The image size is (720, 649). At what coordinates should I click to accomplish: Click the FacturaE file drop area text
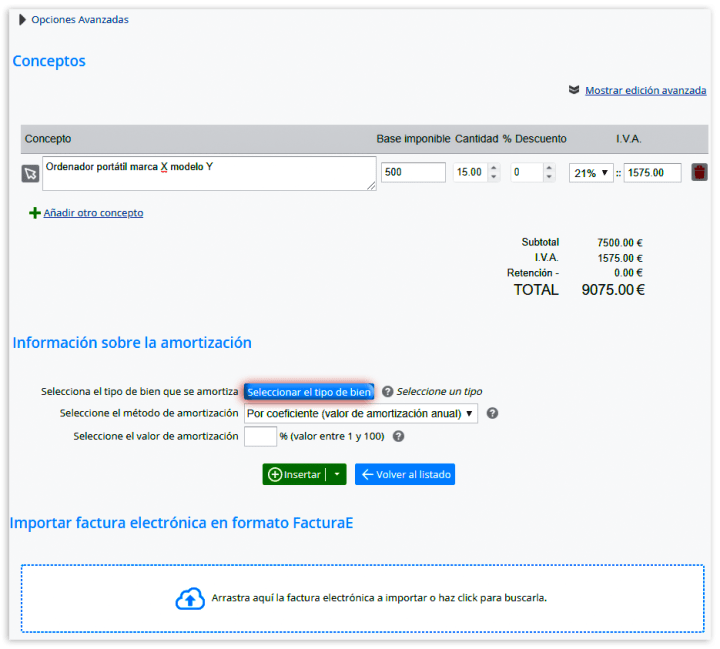pyautogui.click(x=379, y=598)
